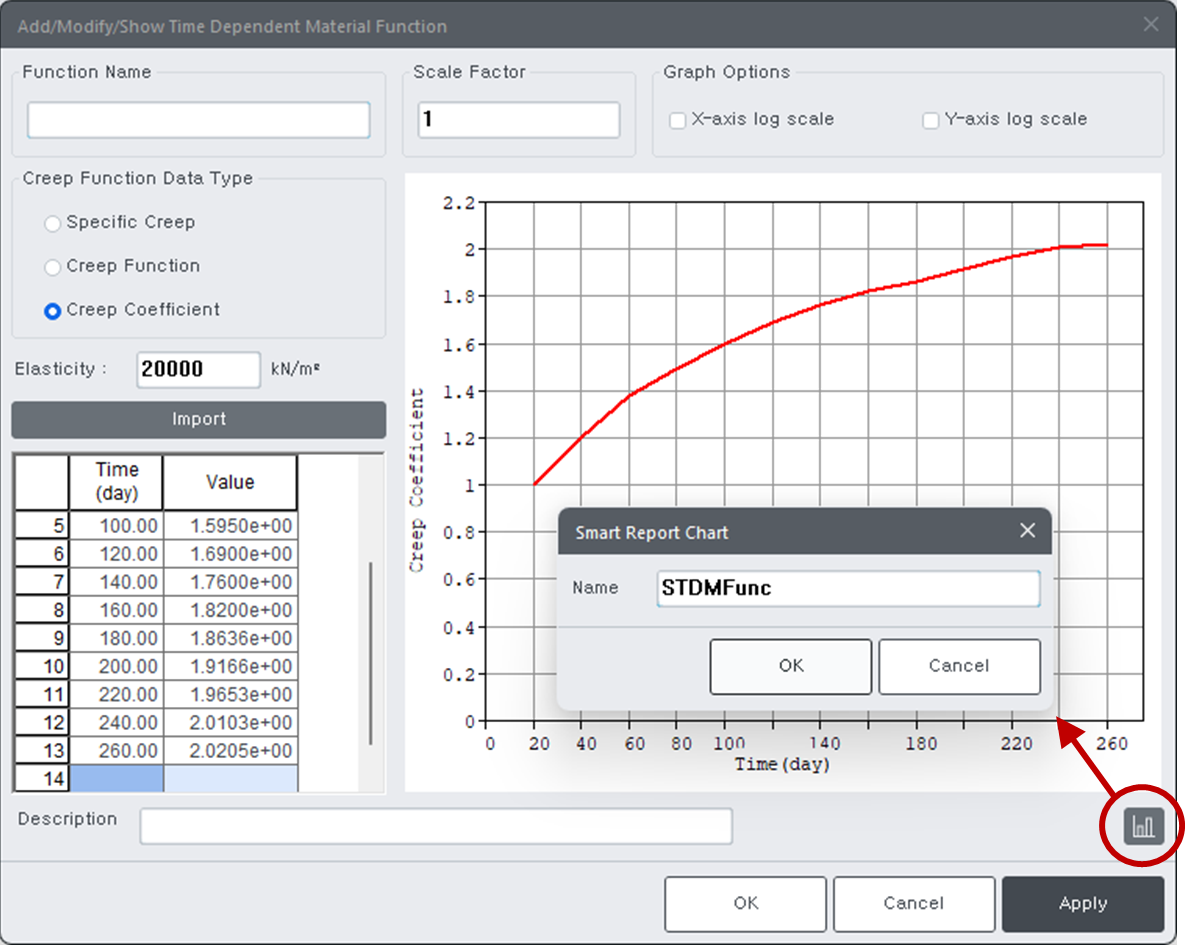Select the value cell 1.6900e+00
The height and width of the screenshot is (945, 1185).
(x=231, y=553)
